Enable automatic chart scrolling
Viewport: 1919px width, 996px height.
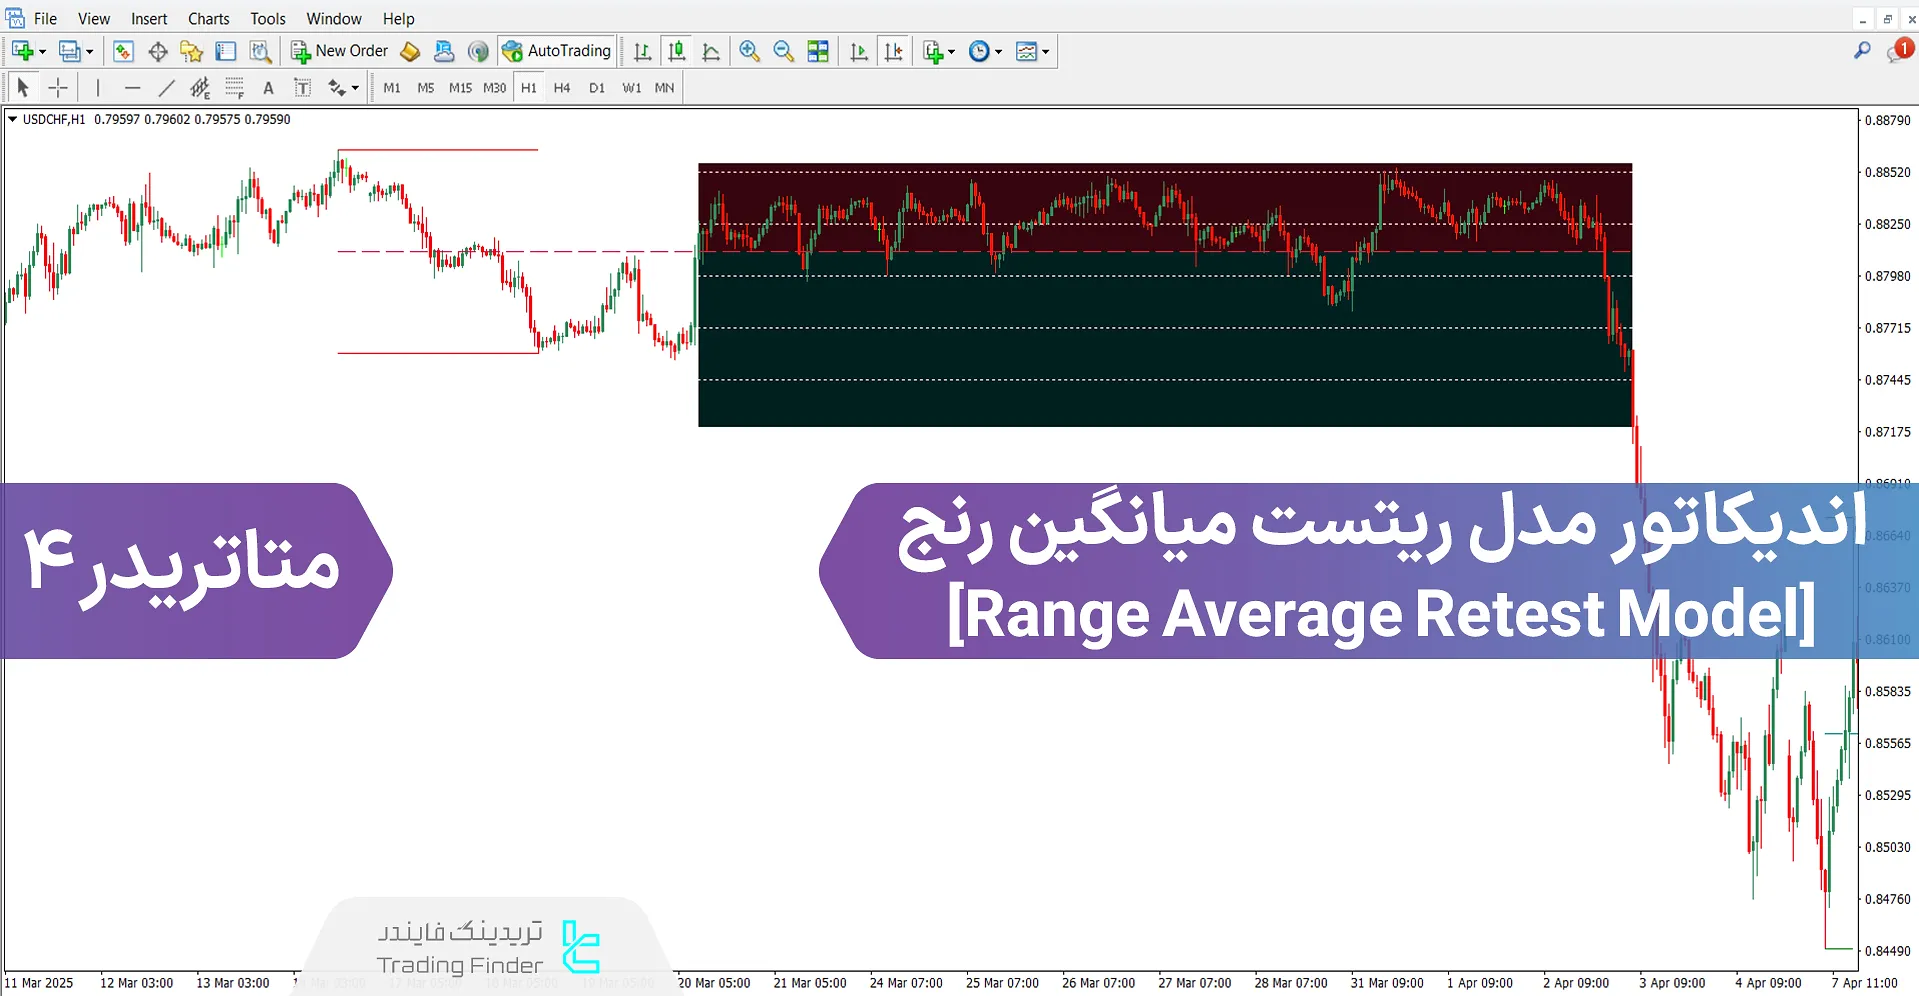857,51
